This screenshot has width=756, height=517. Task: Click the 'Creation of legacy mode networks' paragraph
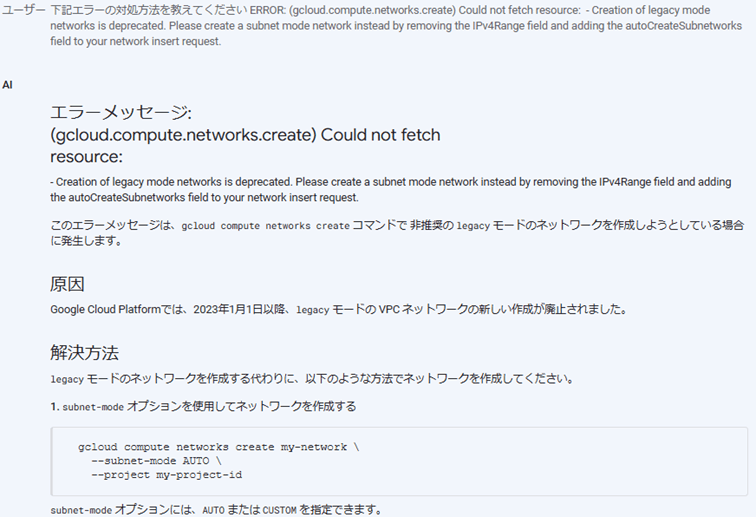click(x=391, y=190)
